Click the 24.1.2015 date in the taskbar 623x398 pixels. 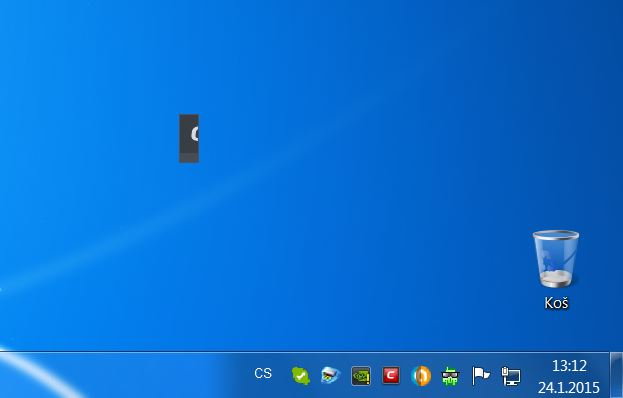click(569, 387)
